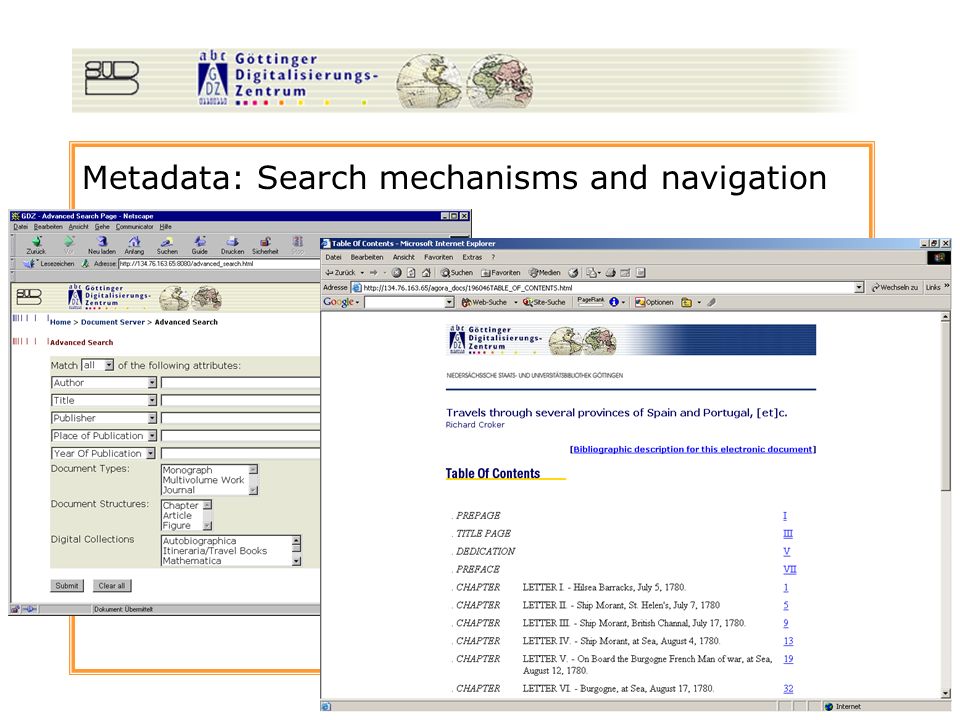Click the Submit button

tap(67, 586)
